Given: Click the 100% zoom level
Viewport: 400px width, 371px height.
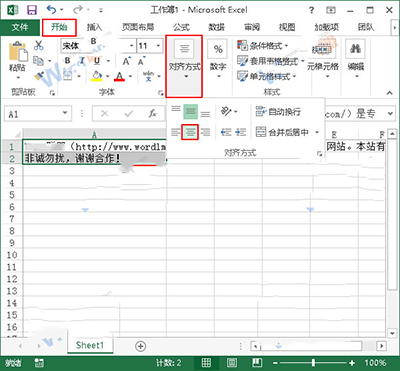Looking at the screenshot, I should coord(376,362).
